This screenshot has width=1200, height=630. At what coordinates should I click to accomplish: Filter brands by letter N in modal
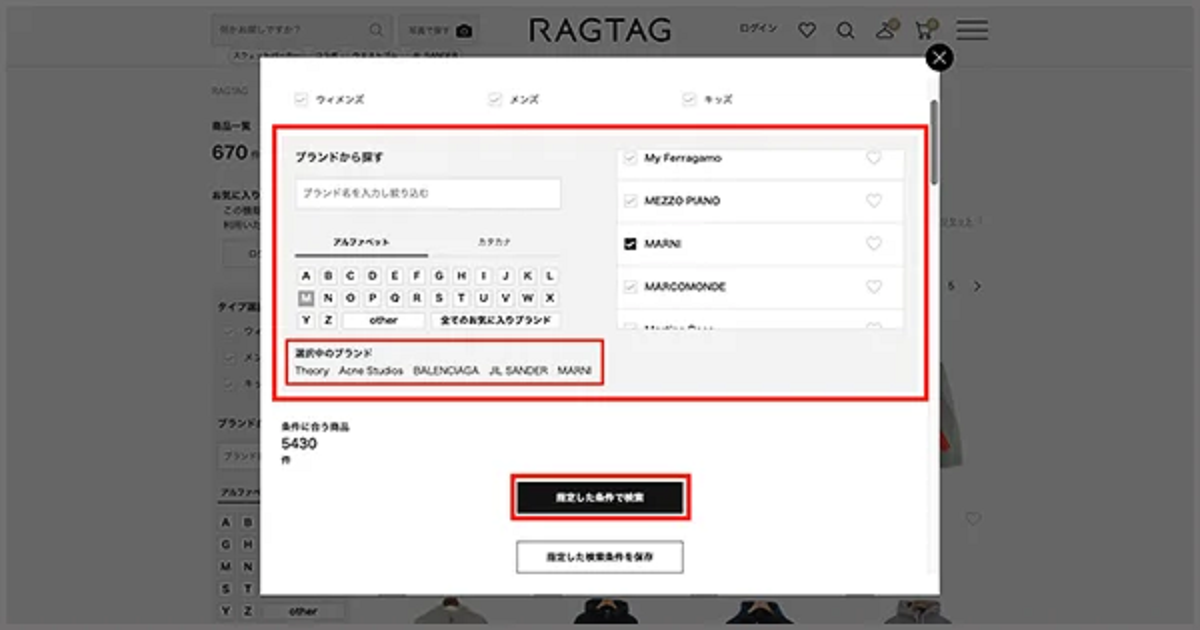(328, 298)
